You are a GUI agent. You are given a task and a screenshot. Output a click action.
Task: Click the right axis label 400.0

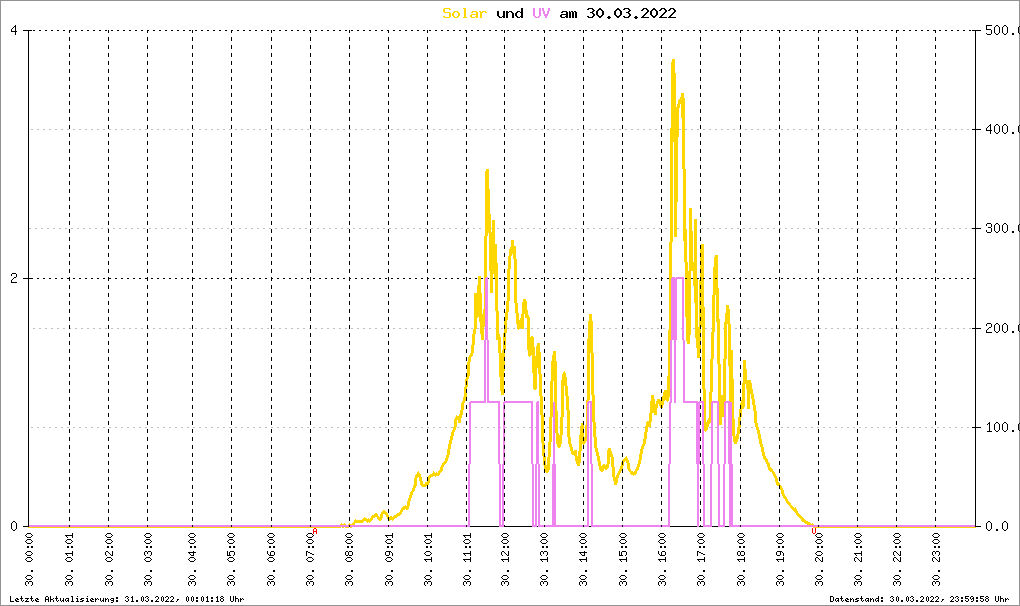[1000, 130]
